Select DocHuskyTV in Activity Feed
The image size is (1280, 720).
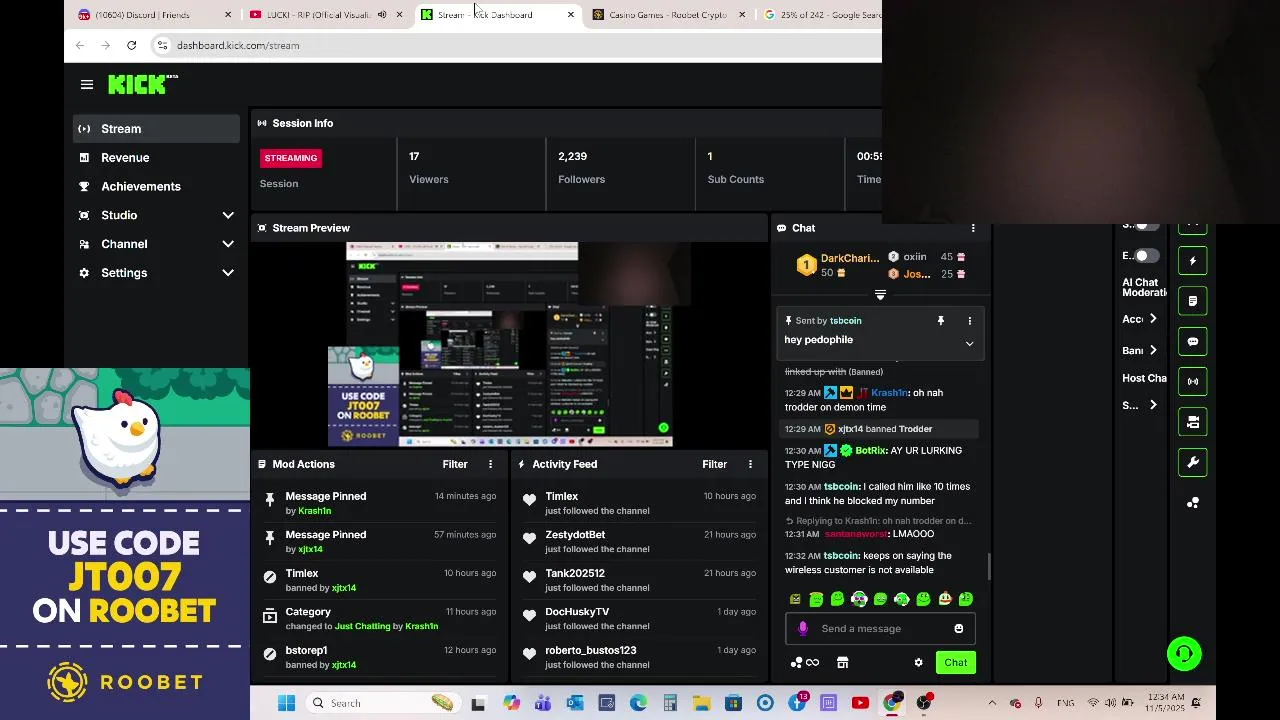coord(638,618)
